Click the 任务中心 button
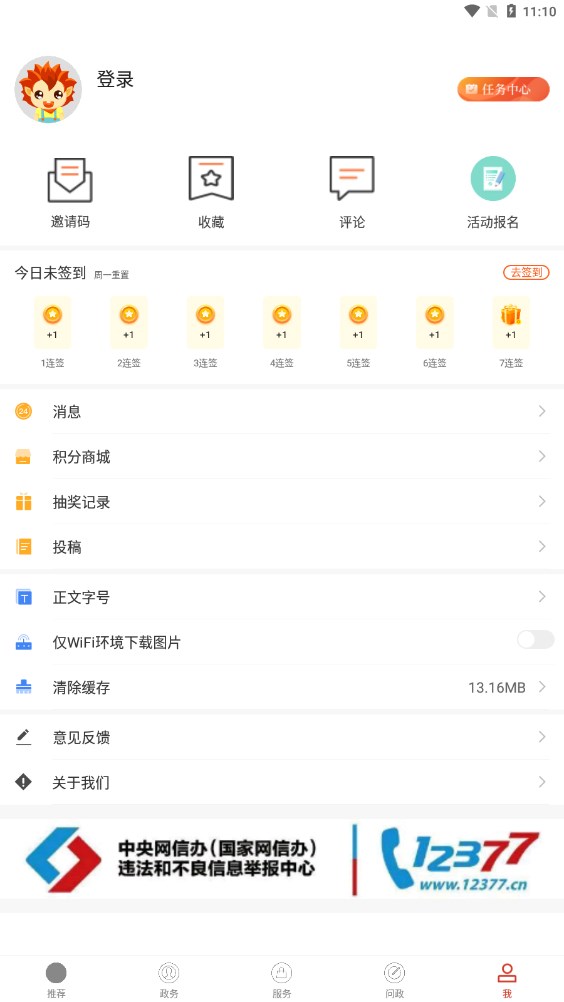This screenshot has width=564, height=1002. point(503,89)
